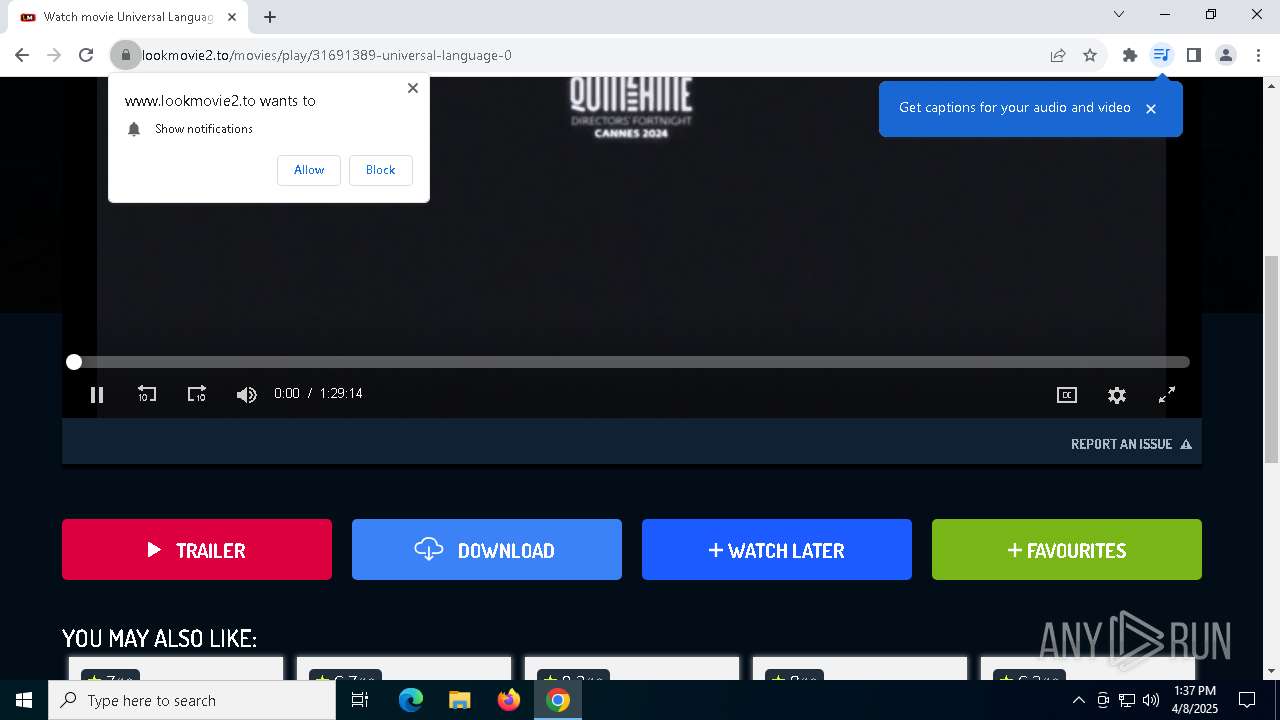Bookmark this tab with star

click(x=1090, y=55)
